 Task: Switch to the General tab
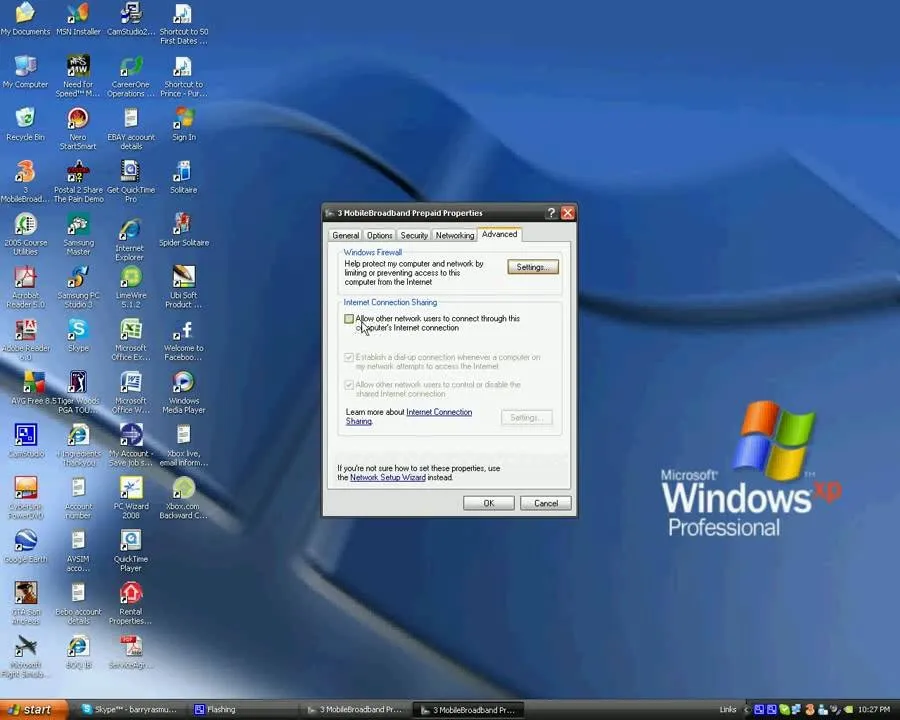tap(346, 235)
